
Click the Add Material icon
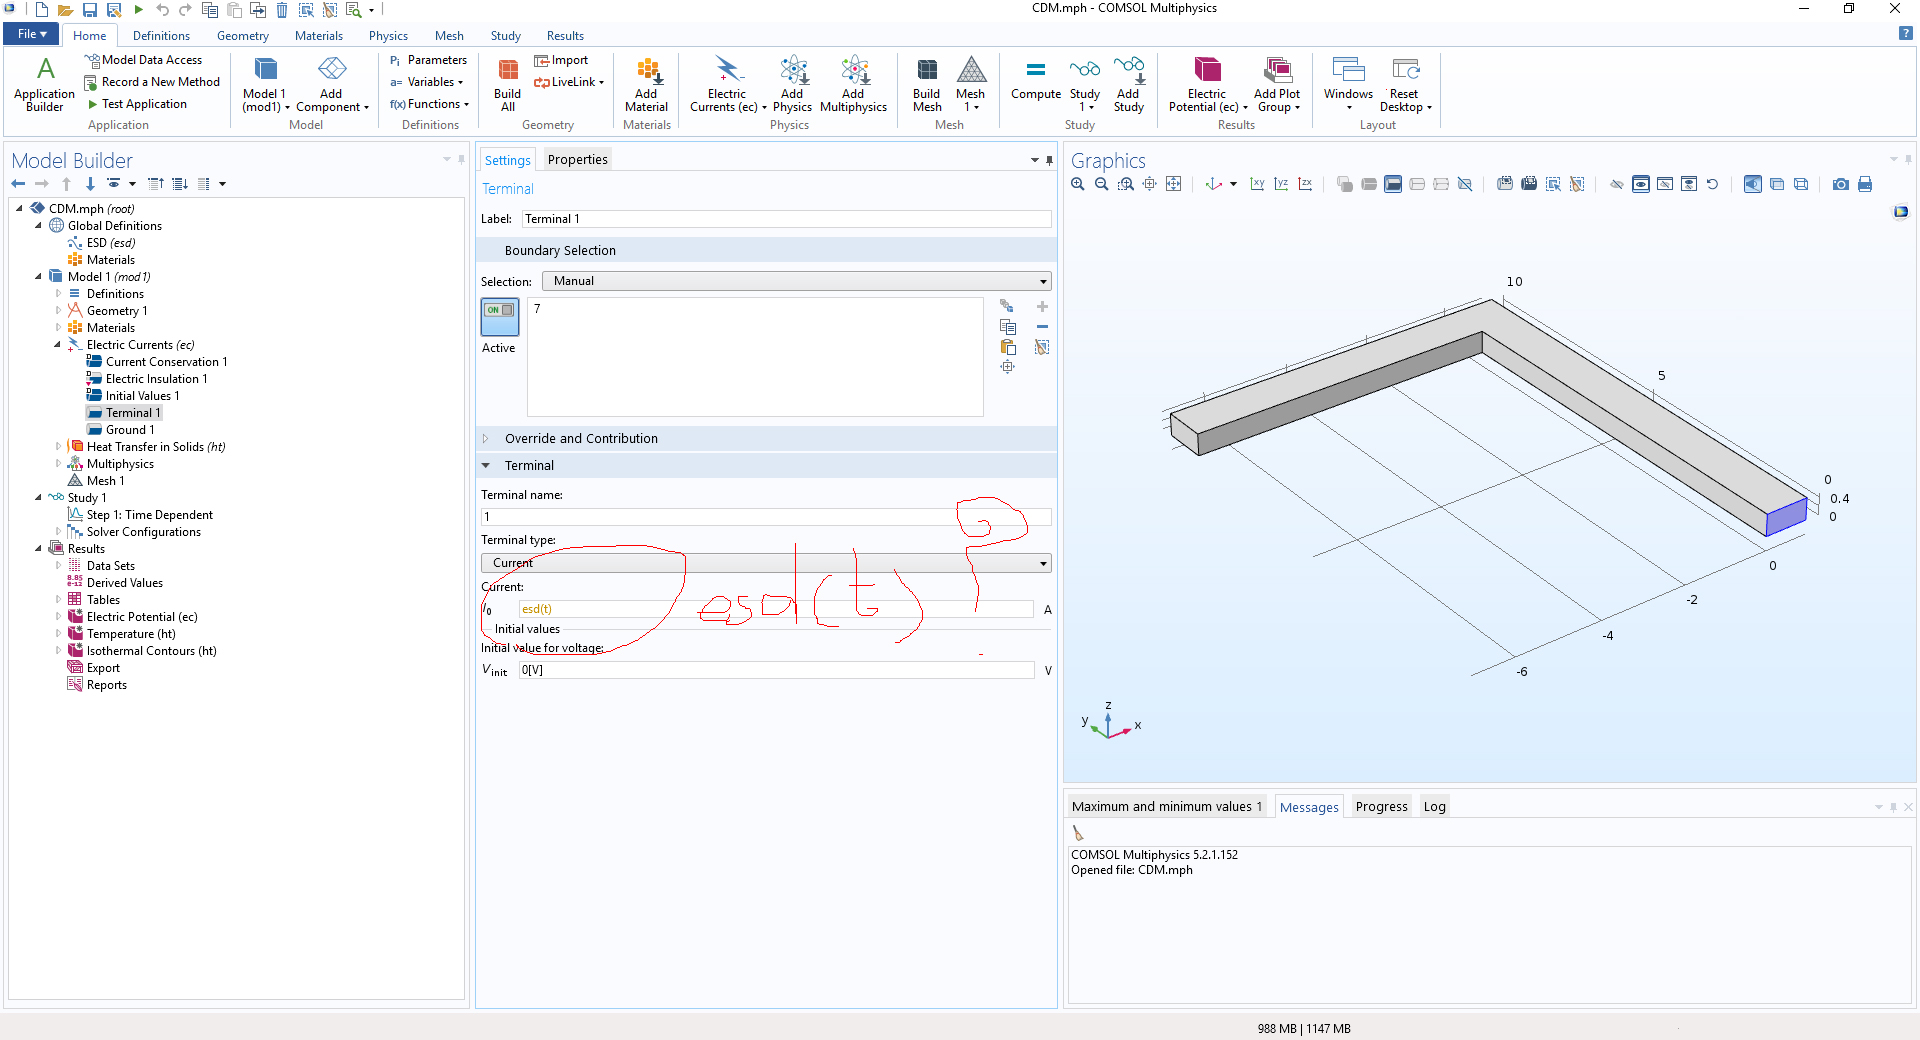[646, 84]
